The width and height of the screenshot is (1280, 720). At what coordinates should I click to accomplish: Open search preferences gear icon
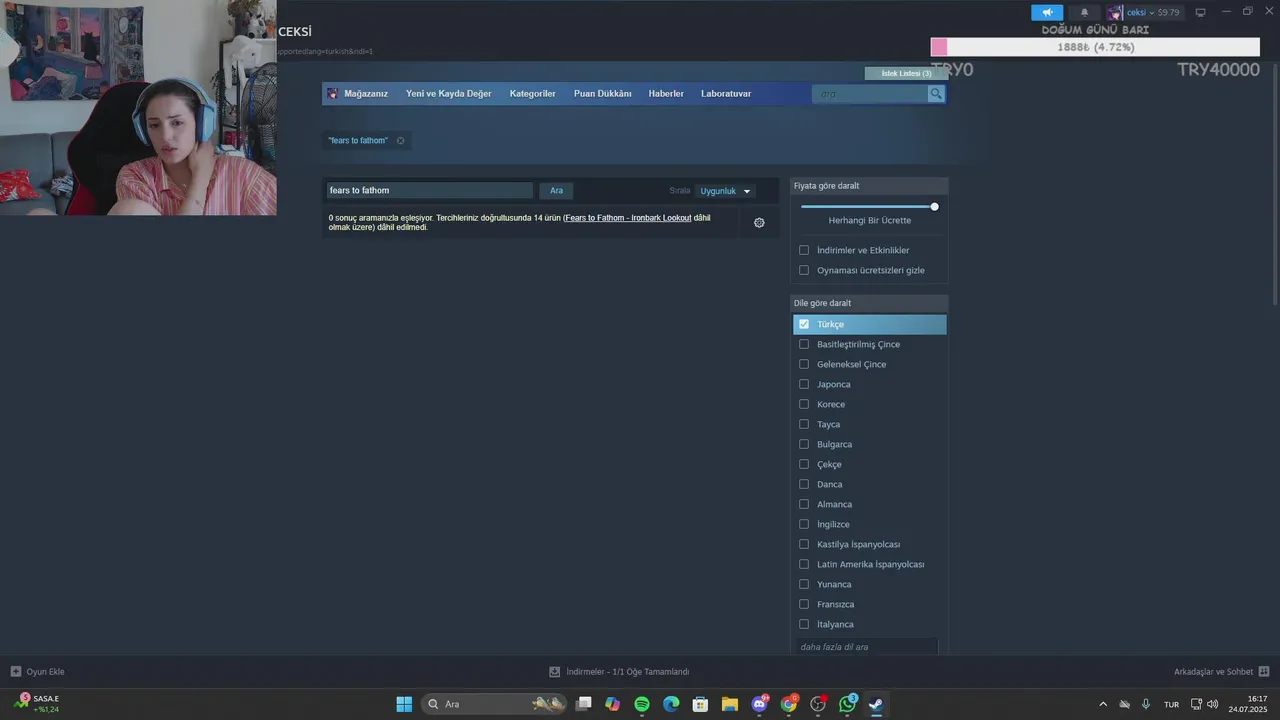click(x=759, y=223)
